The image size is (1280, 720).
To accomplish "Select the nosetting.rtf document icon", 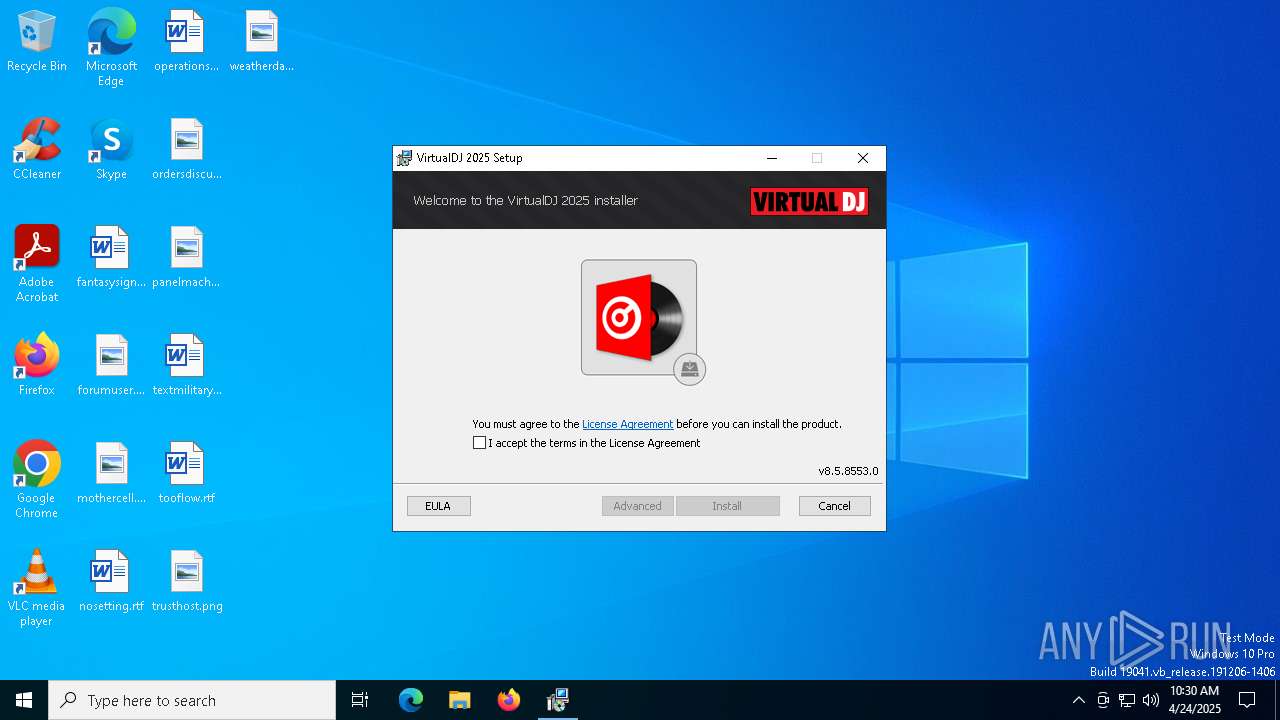I will (111, 582).
